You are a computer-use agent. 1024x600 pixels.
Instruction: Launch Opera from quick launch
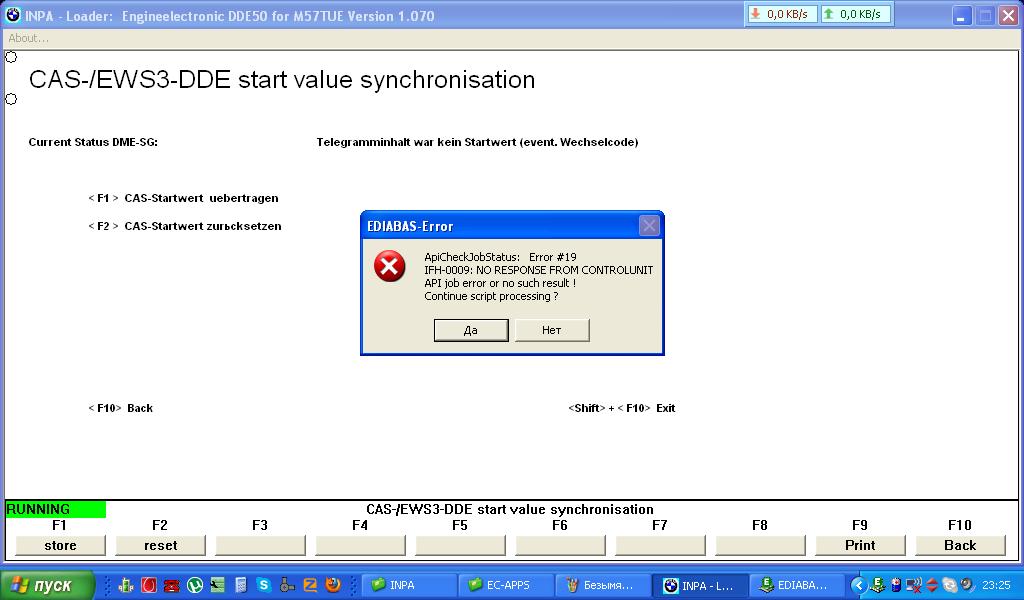pos(149,585)
